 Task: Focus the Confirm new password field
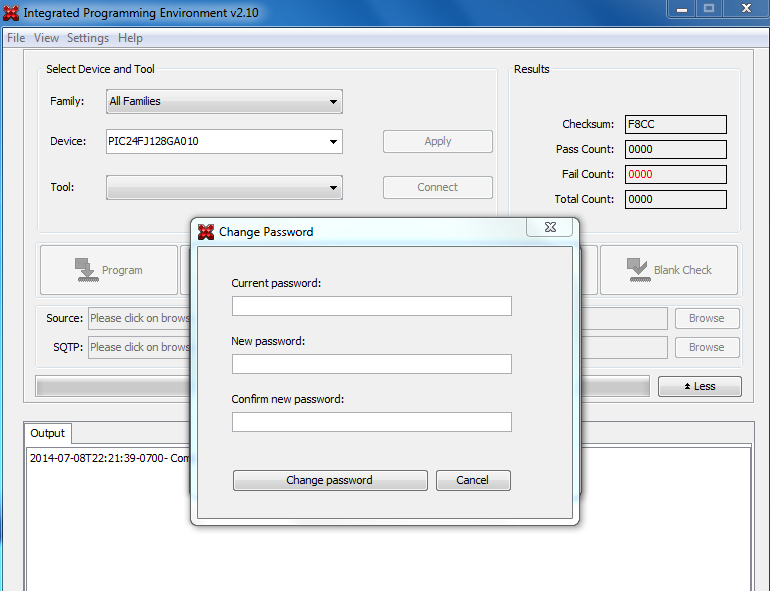pos(372,422)
